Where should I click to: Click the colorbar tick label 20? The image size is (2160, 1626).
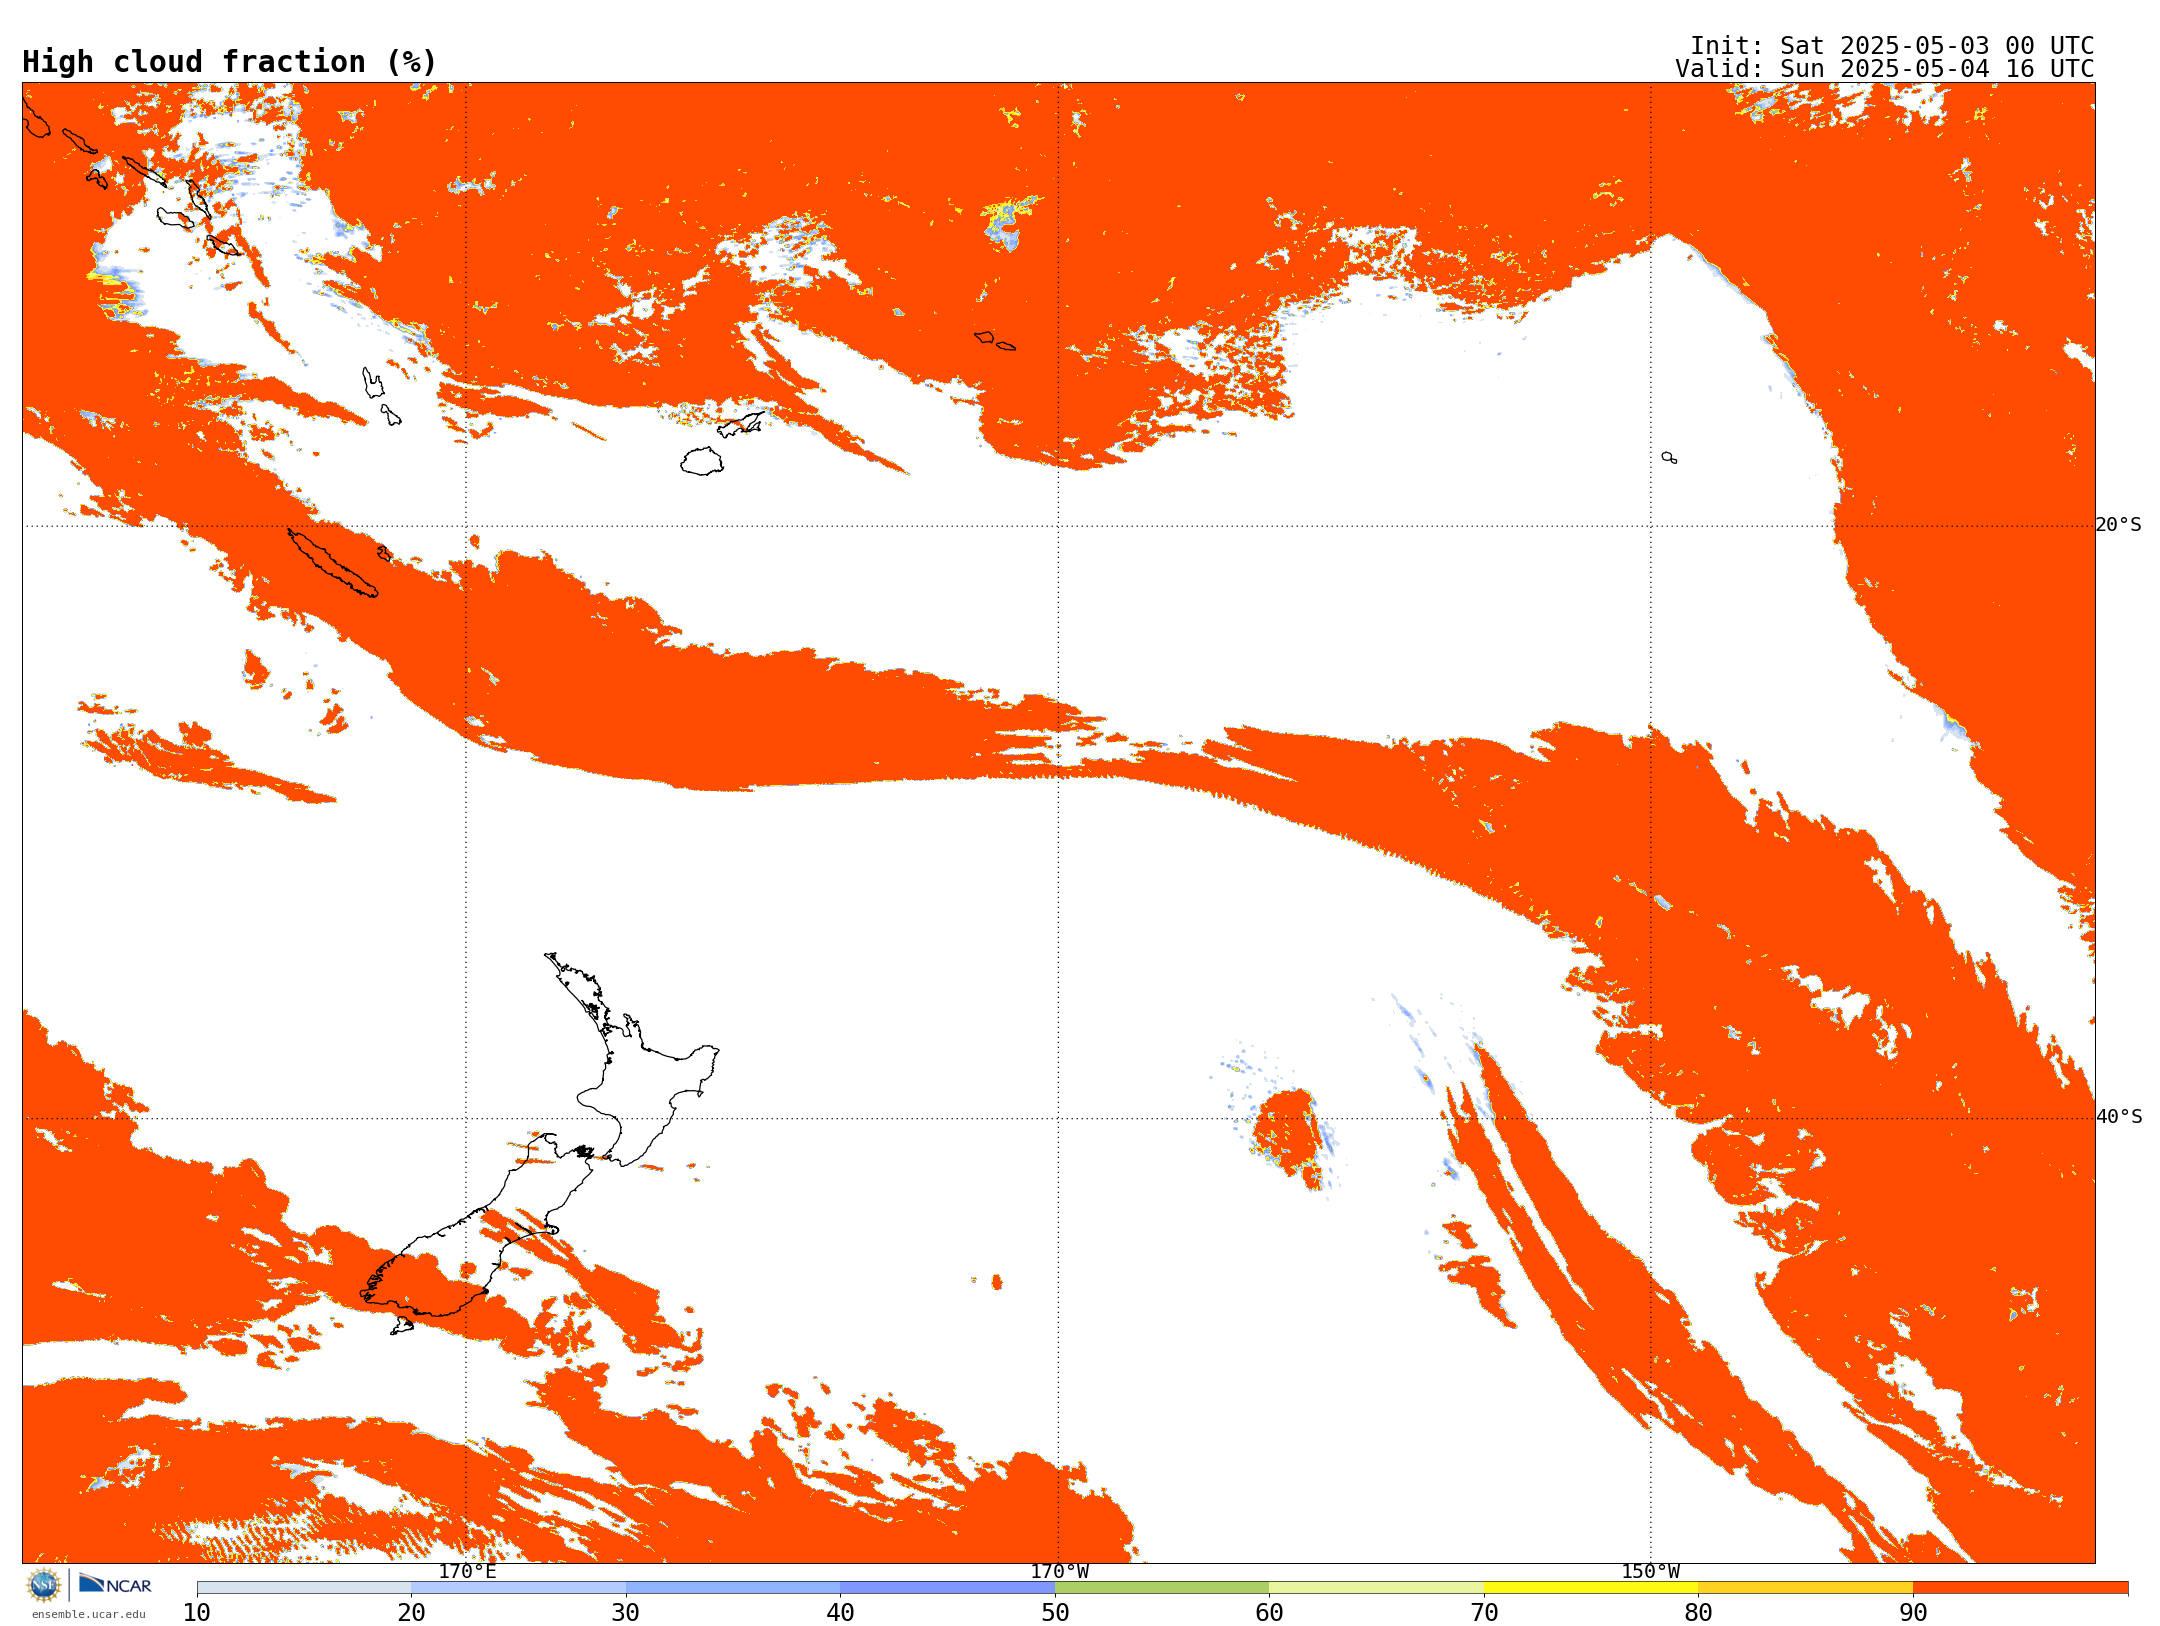click(411, 1613)
